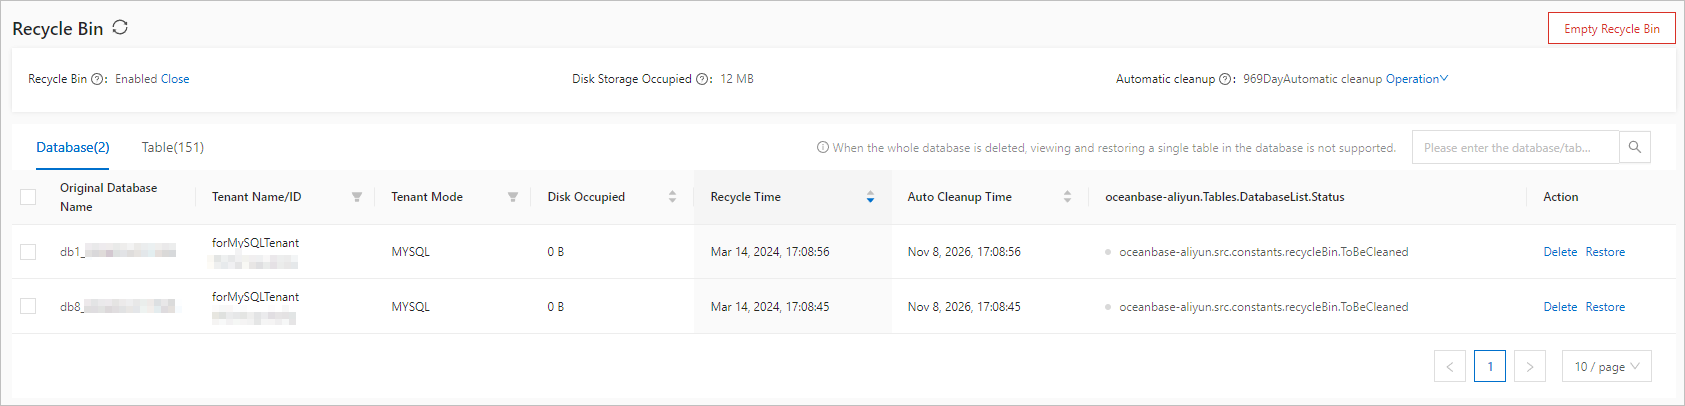Viewport: 1685px width, 406px height.
Task: Toggle the select-all checkbox in table header
Action: click(28, 197)
